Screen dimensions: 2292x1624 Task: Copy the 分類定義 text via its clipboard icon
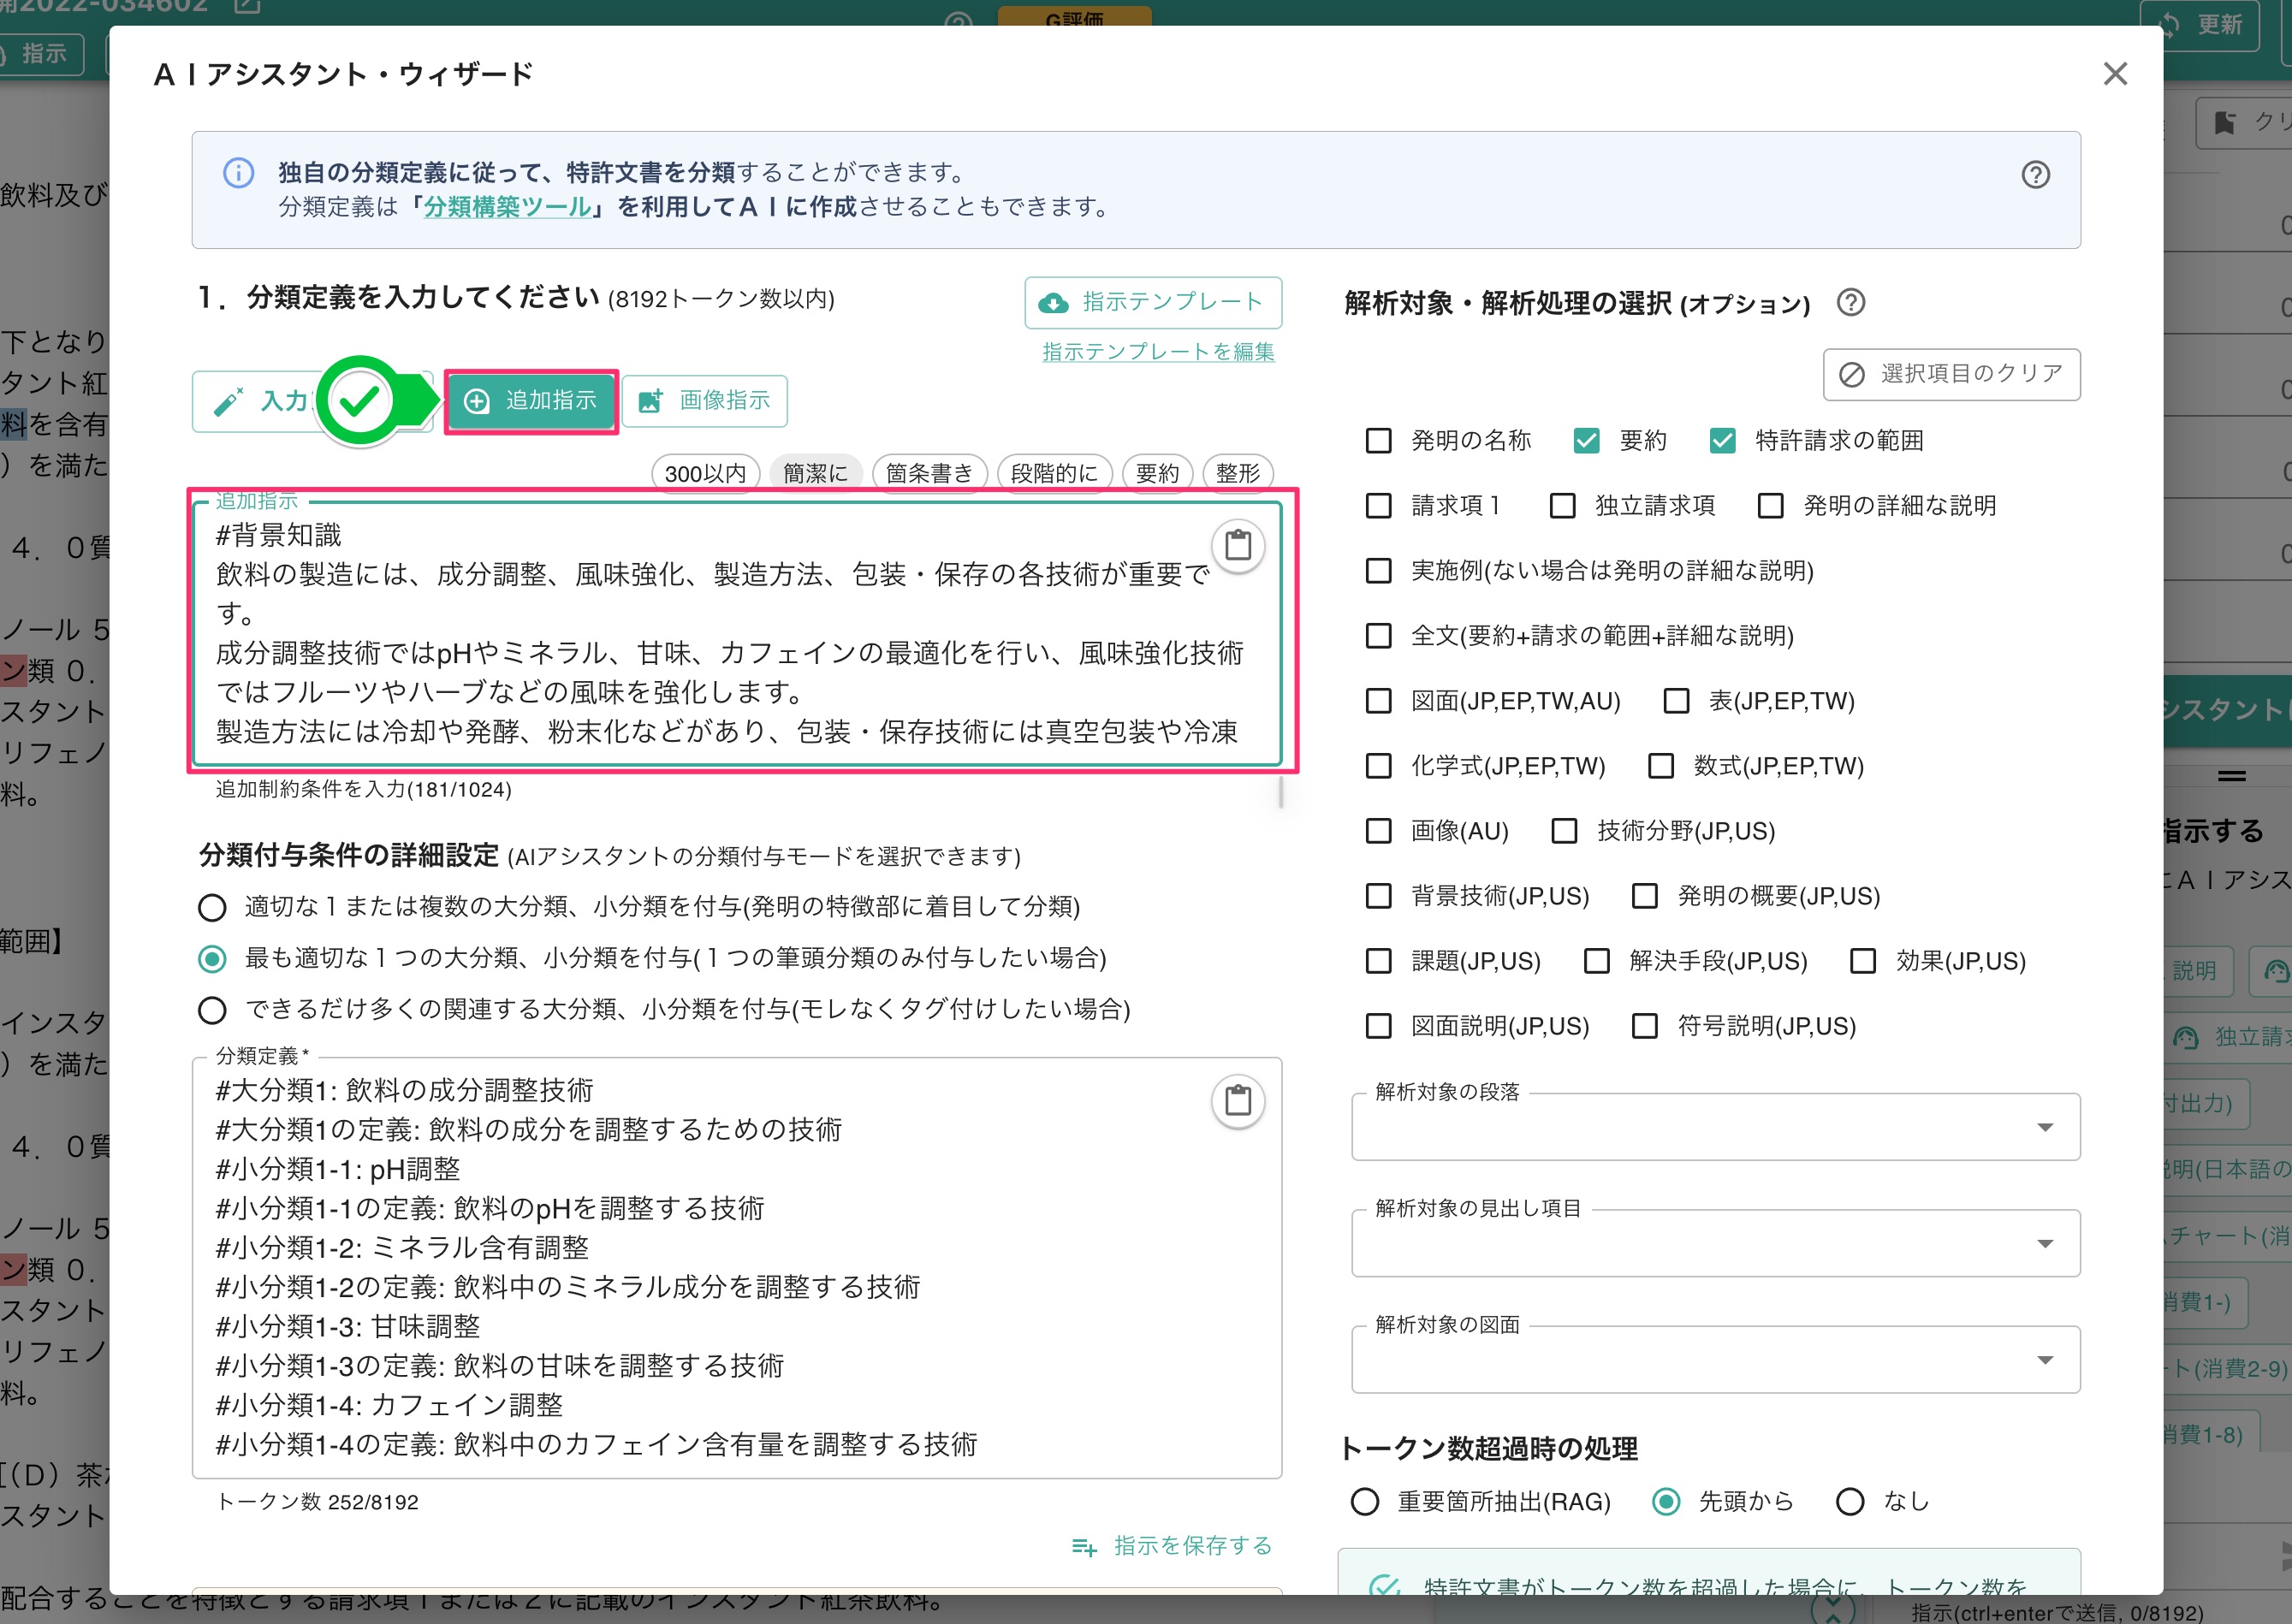(1238, 1101)
